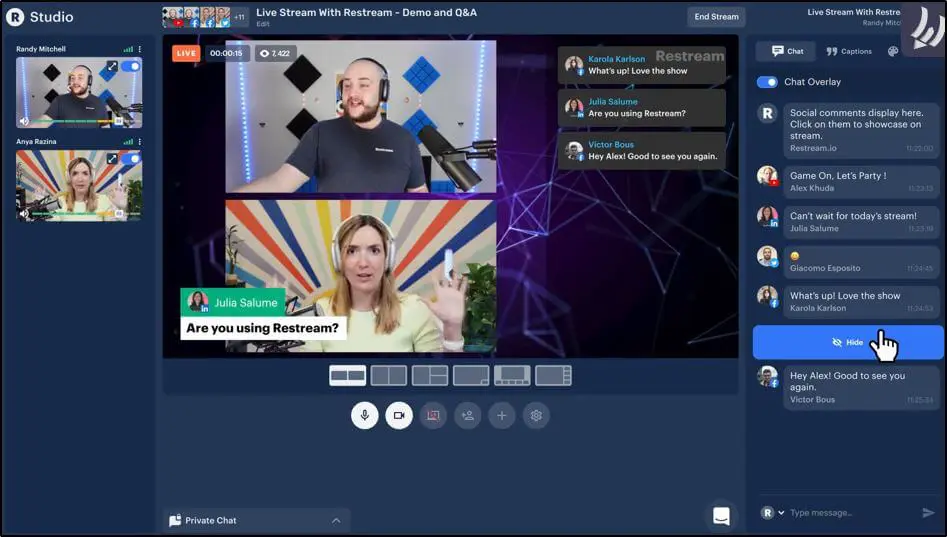
Task: Click the Private Chat label
Action: click(x=211, y=521)
